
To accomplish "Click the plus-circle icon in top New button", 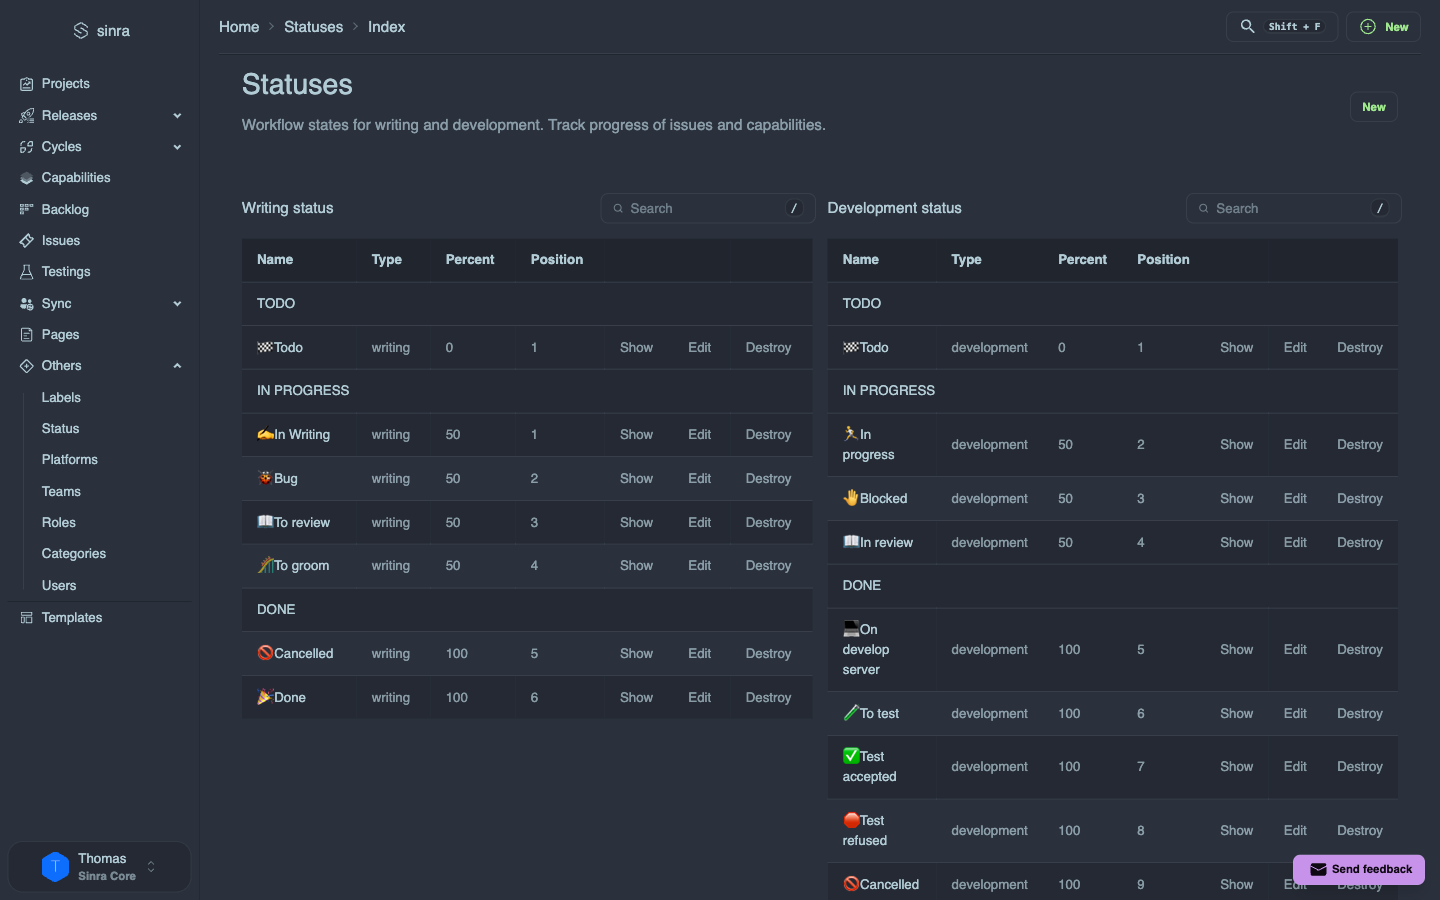I will click(1368, 27).
